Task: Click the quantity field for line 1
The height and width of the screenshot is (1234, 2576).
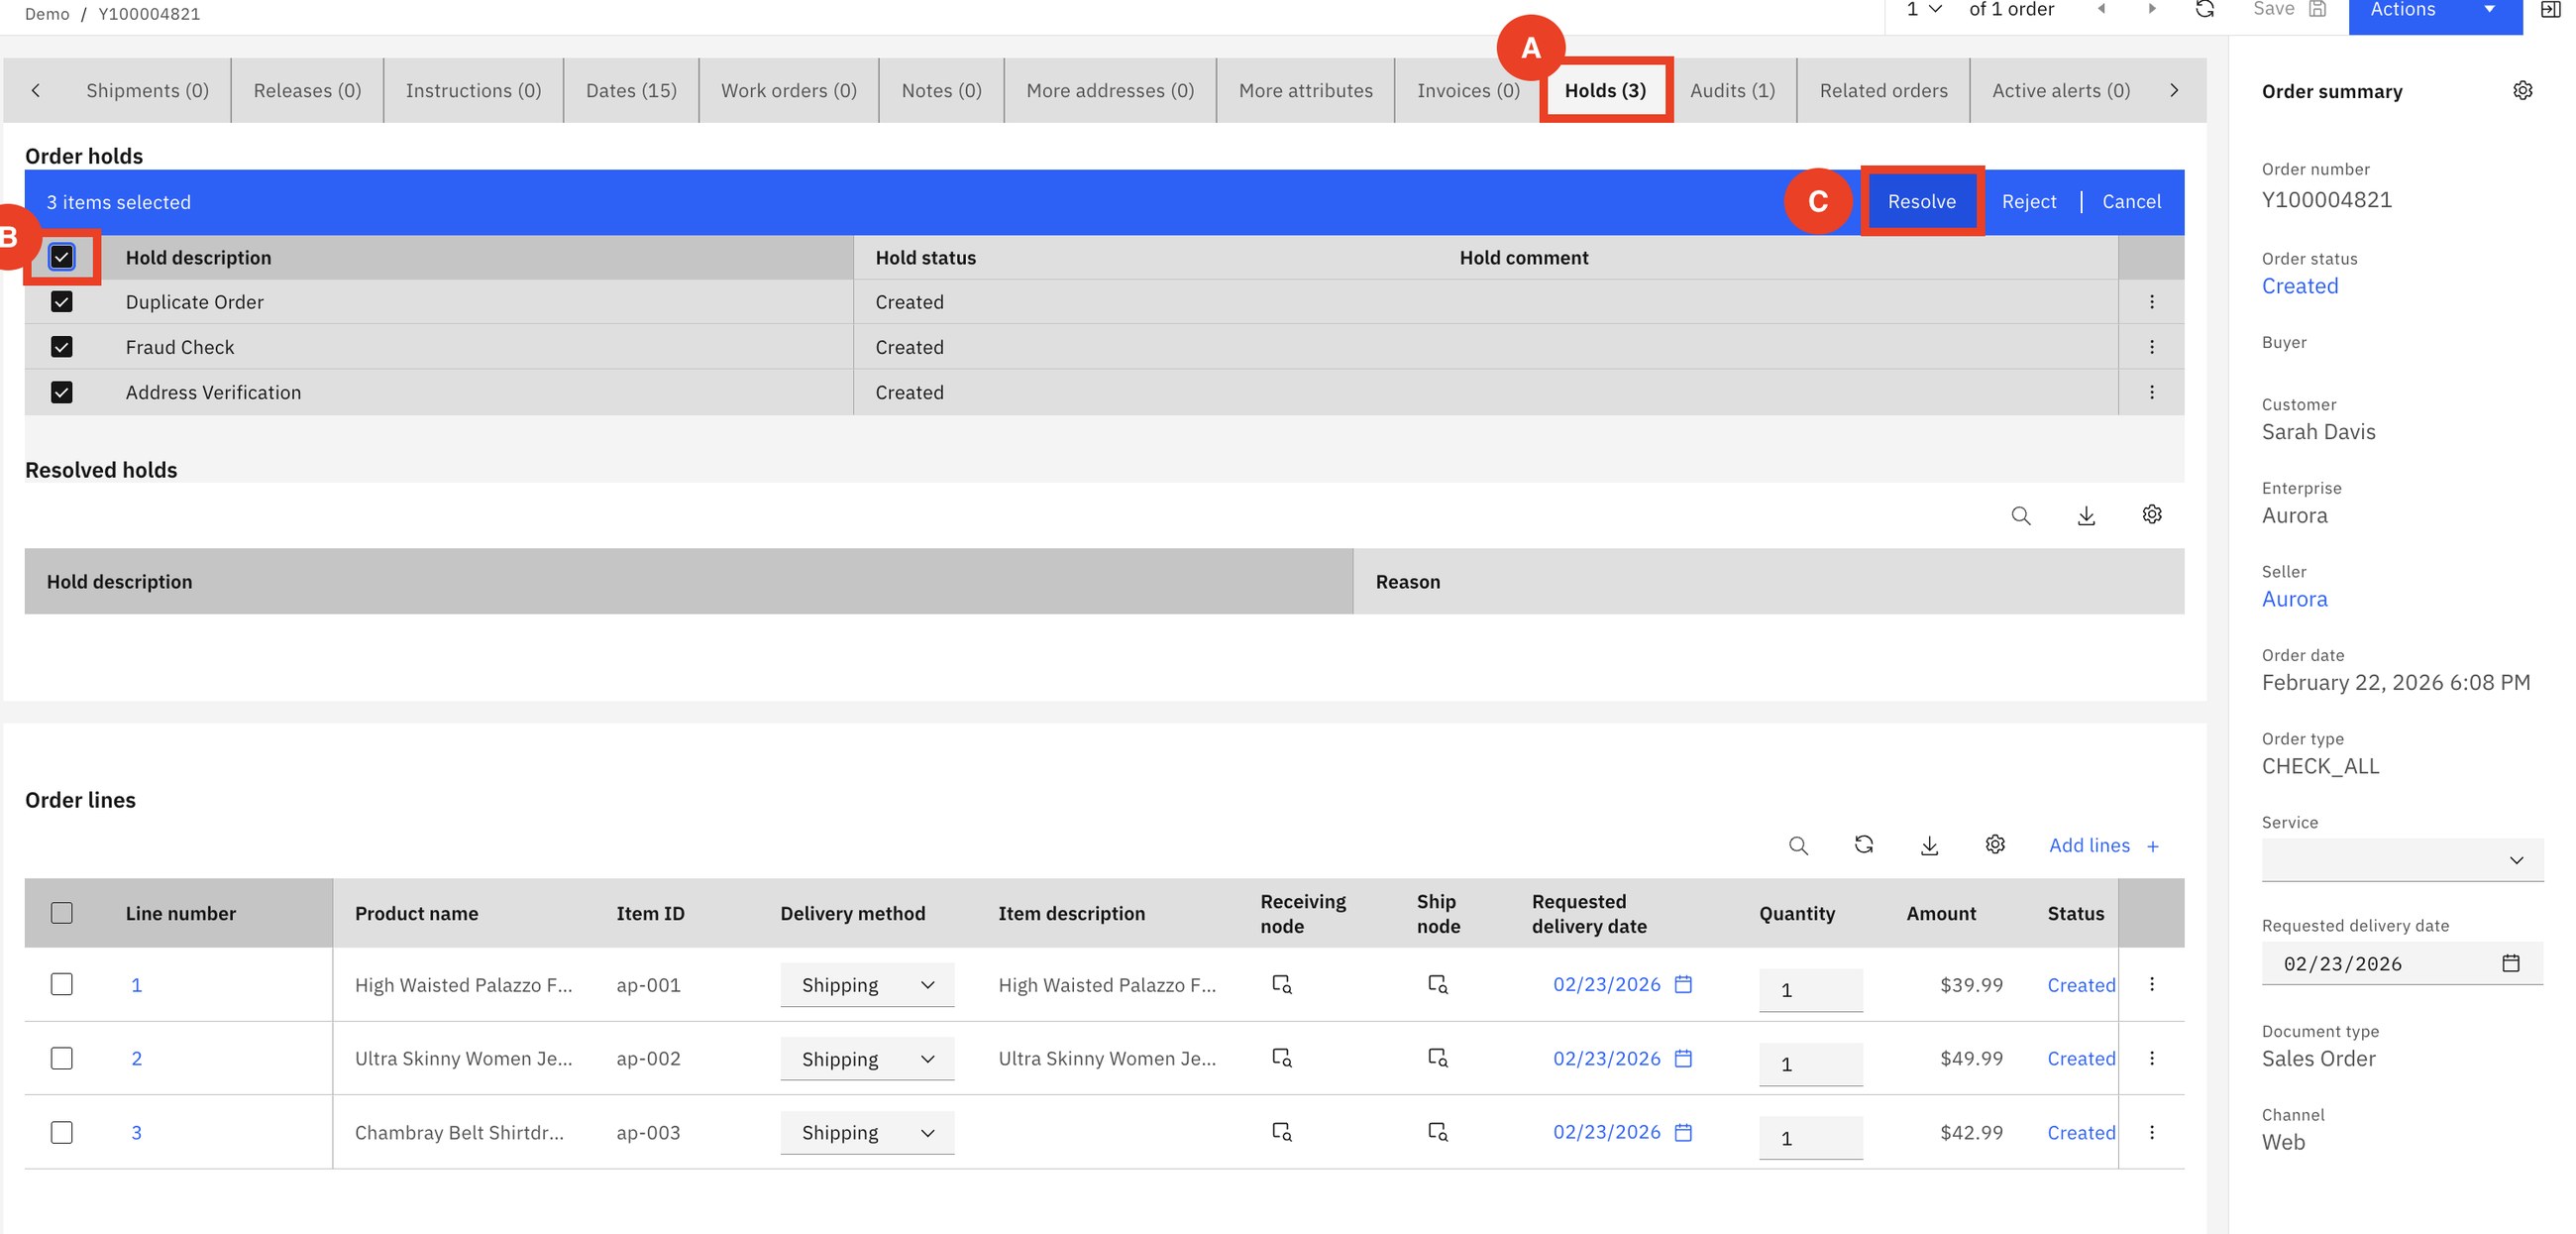Action: click(x=1811, y=990)
